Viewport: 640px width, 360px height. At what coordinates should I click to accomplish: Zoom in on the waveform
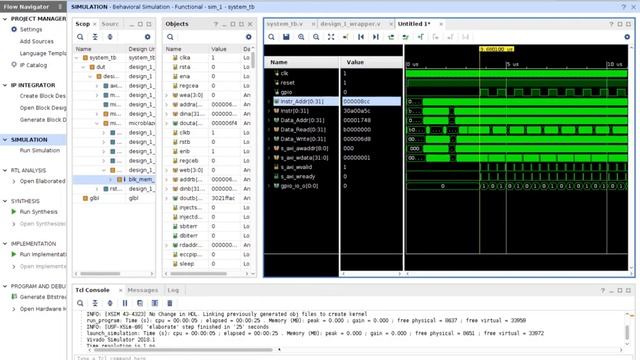tap(301, 37)
